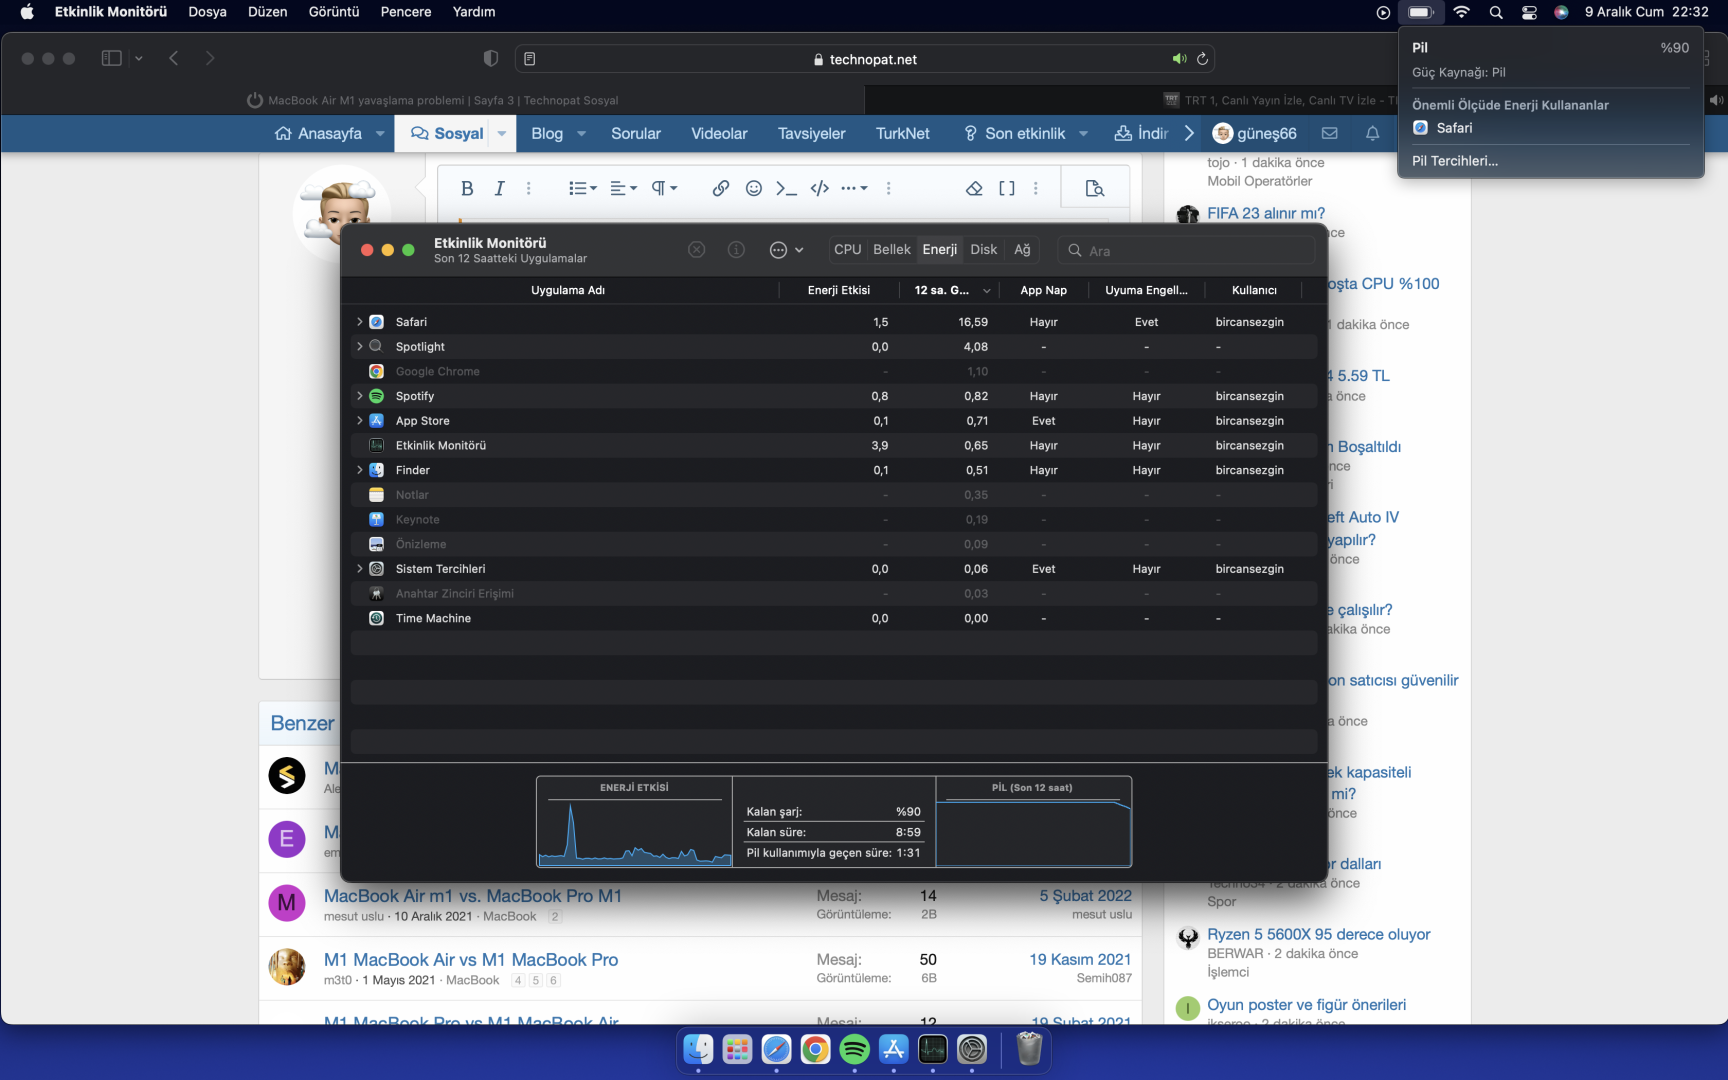
Task: Expand the App Store row disclosure arrow
Action: click(359, 421)
